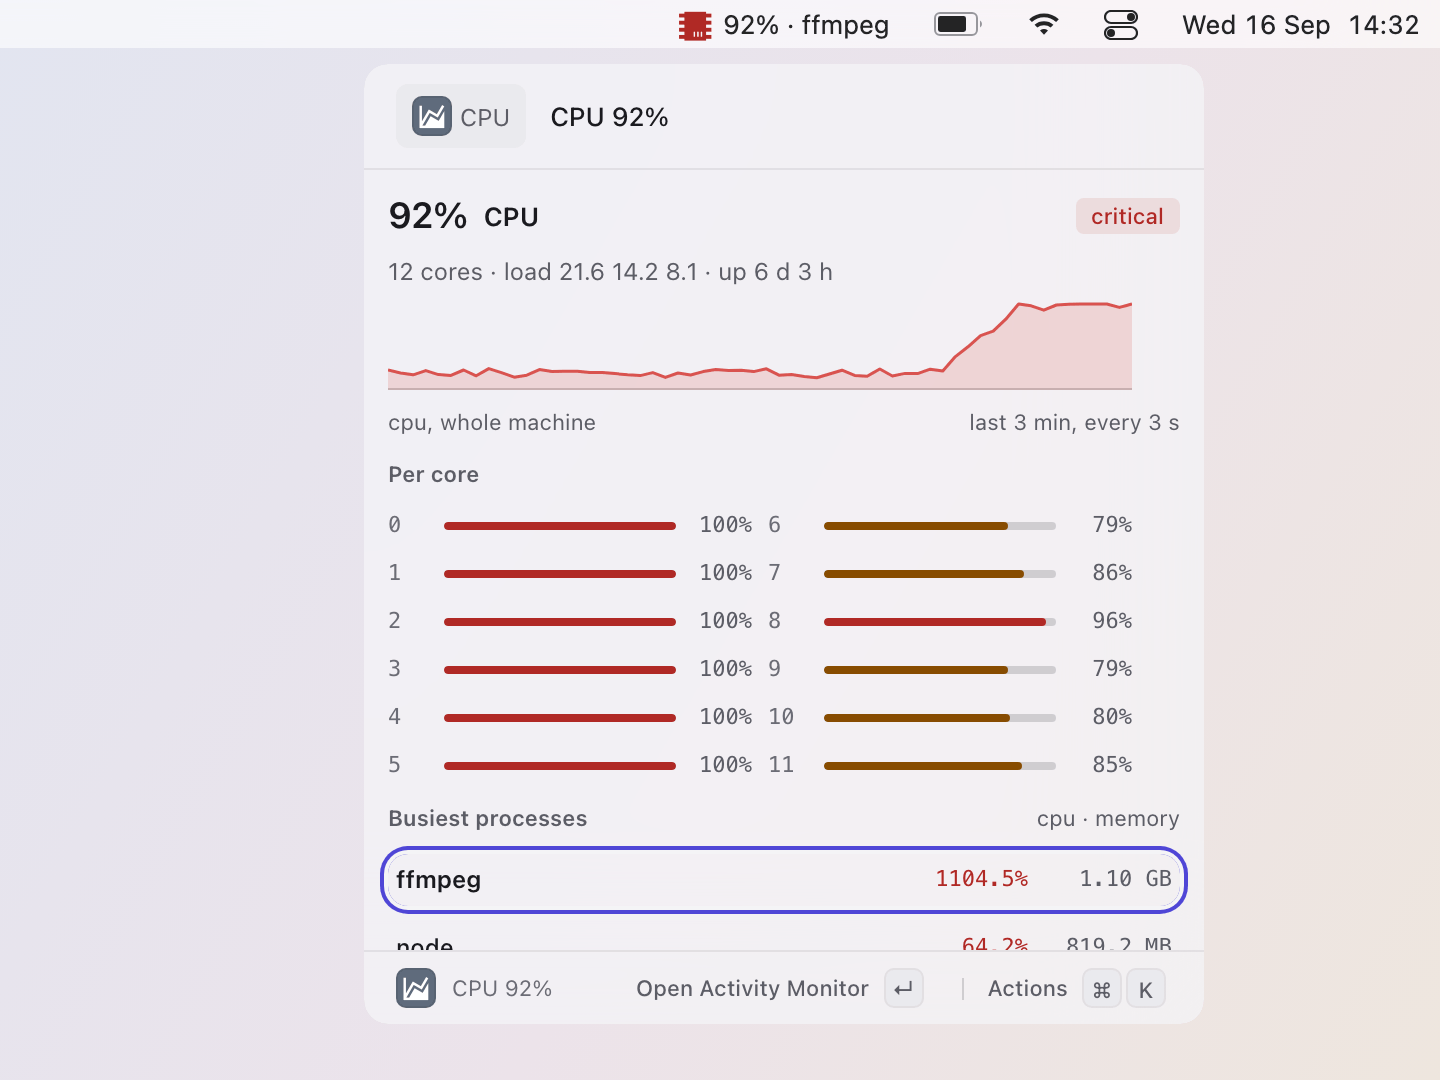
Task: Open Control Center from the menu bar
Action: point(1121,25)
